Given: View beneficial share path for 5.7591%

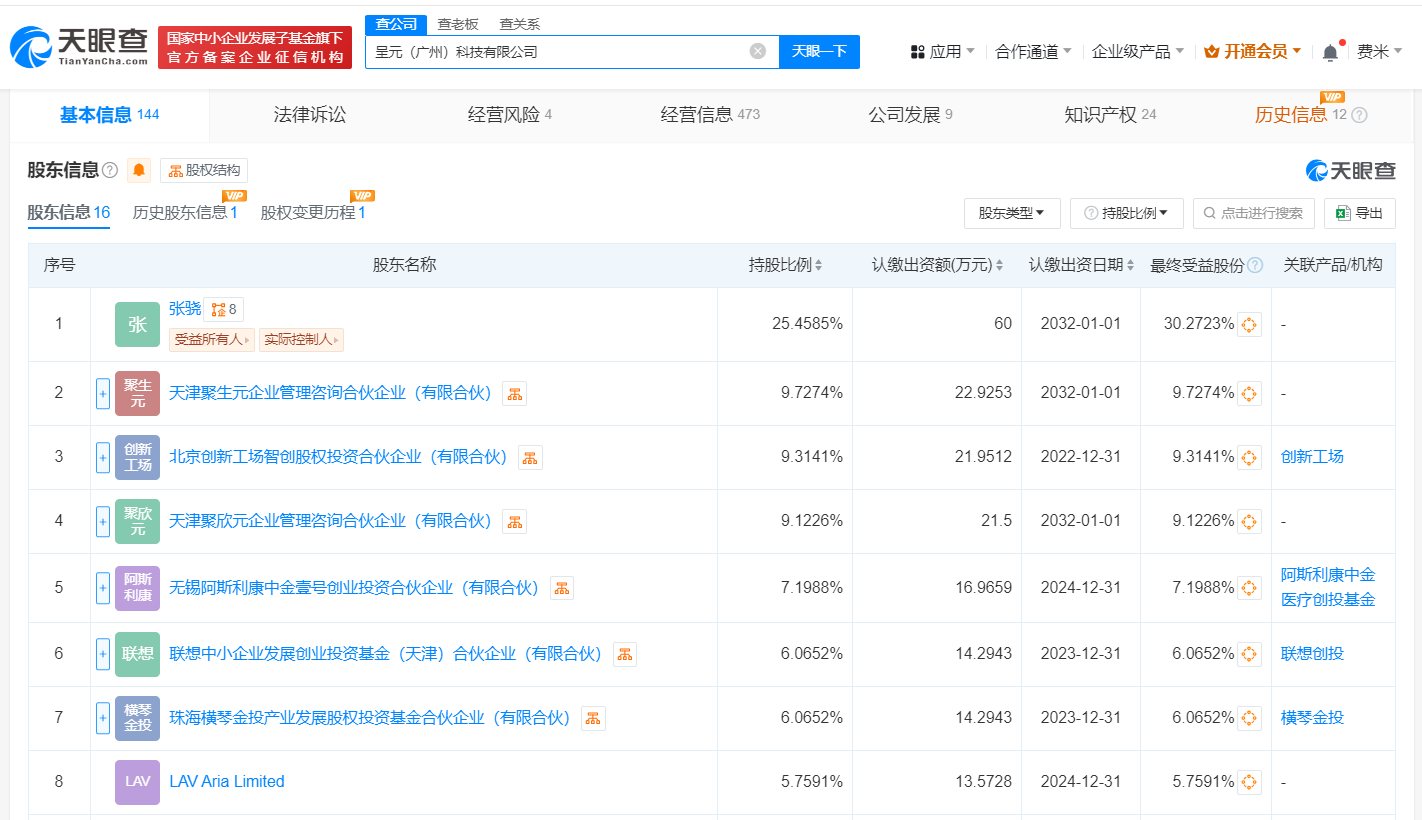Looking at the screenshot, I should [1249, 782].
